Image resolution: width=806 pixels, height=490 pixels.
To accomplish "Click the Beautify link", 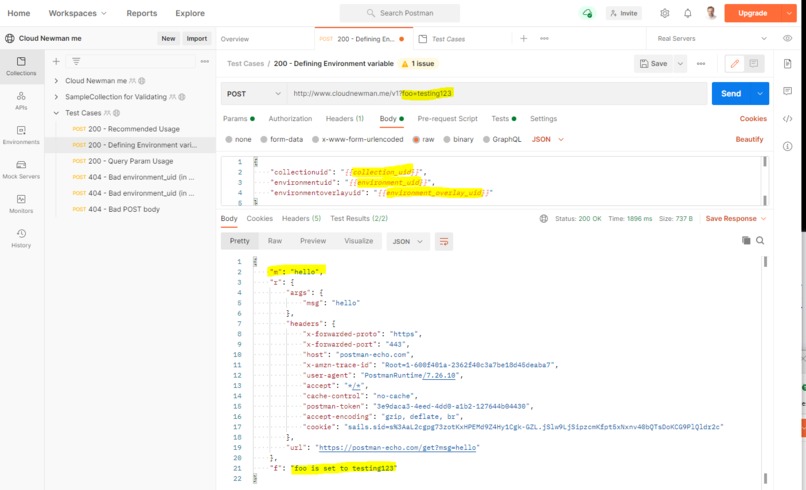I will 749,139.
